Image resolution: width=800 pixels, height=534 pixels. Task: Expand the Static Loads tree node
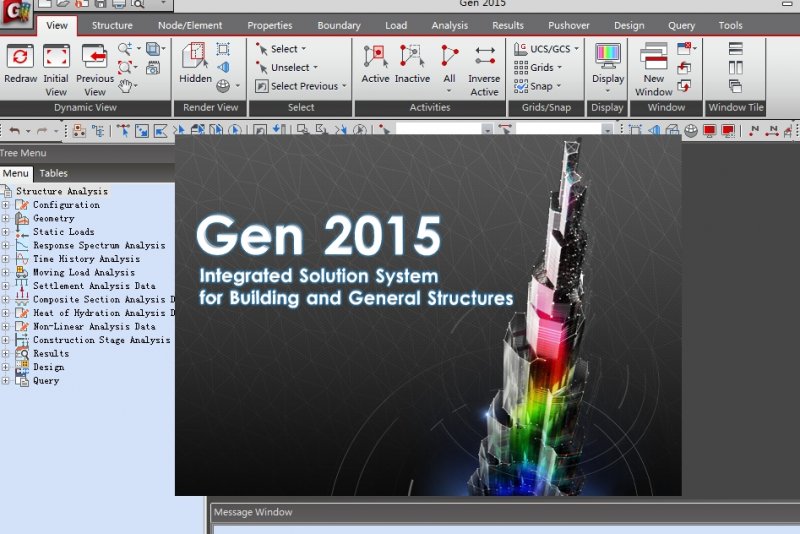(x=5, y=232)
